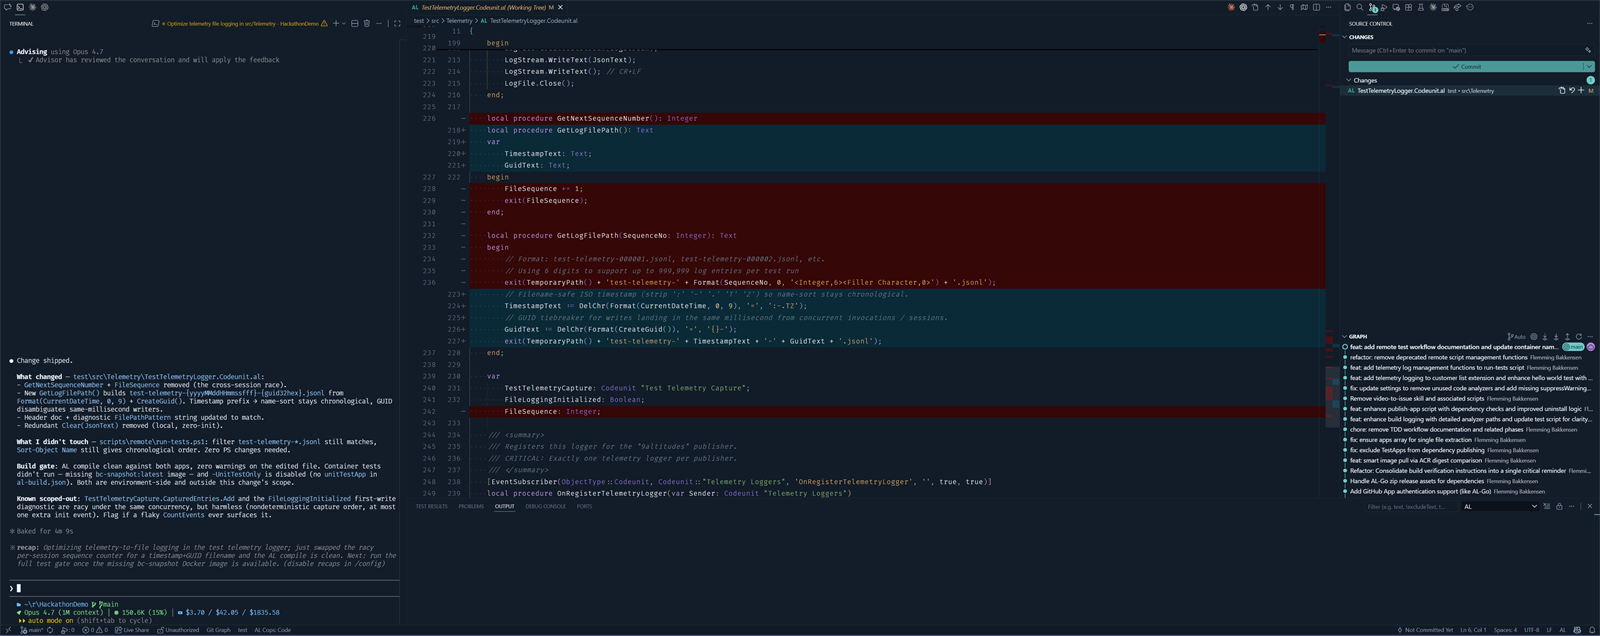
Task: Click the src breadcrumb segment
Action: (435, 21)
